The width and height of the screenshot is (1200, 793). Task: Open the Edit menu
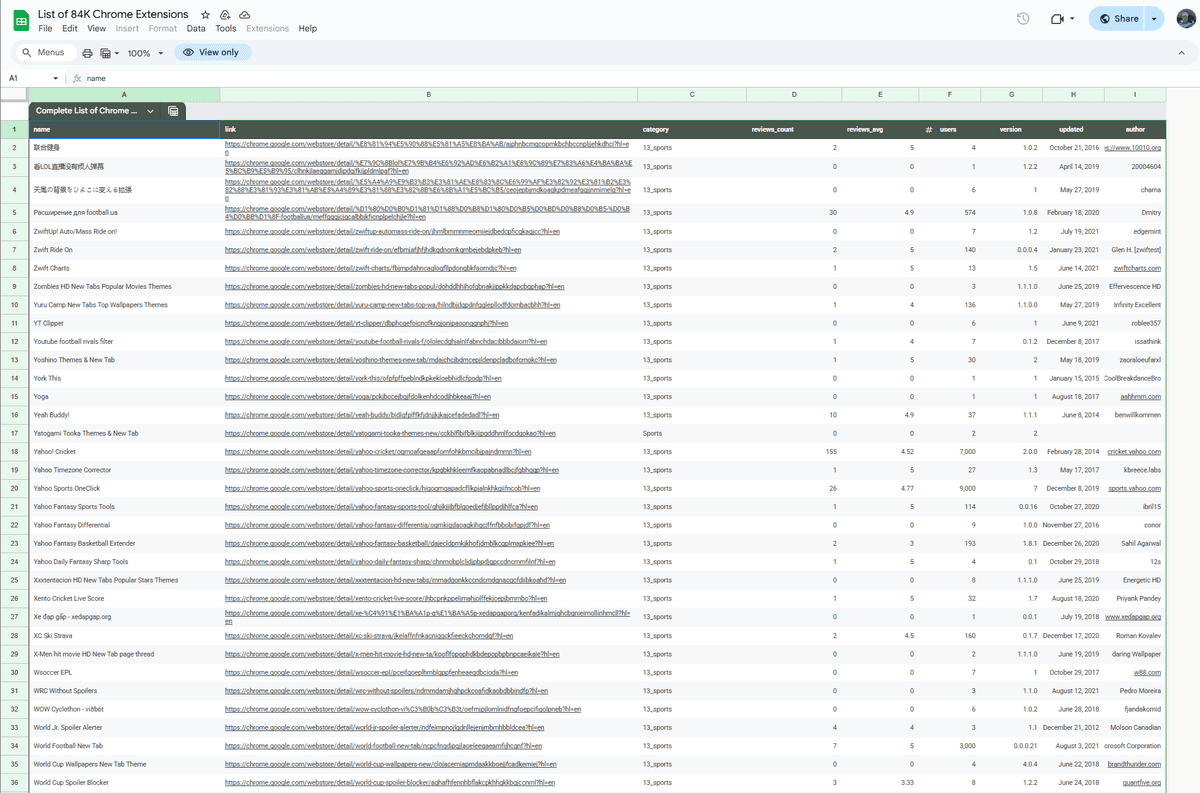point(70,29)
